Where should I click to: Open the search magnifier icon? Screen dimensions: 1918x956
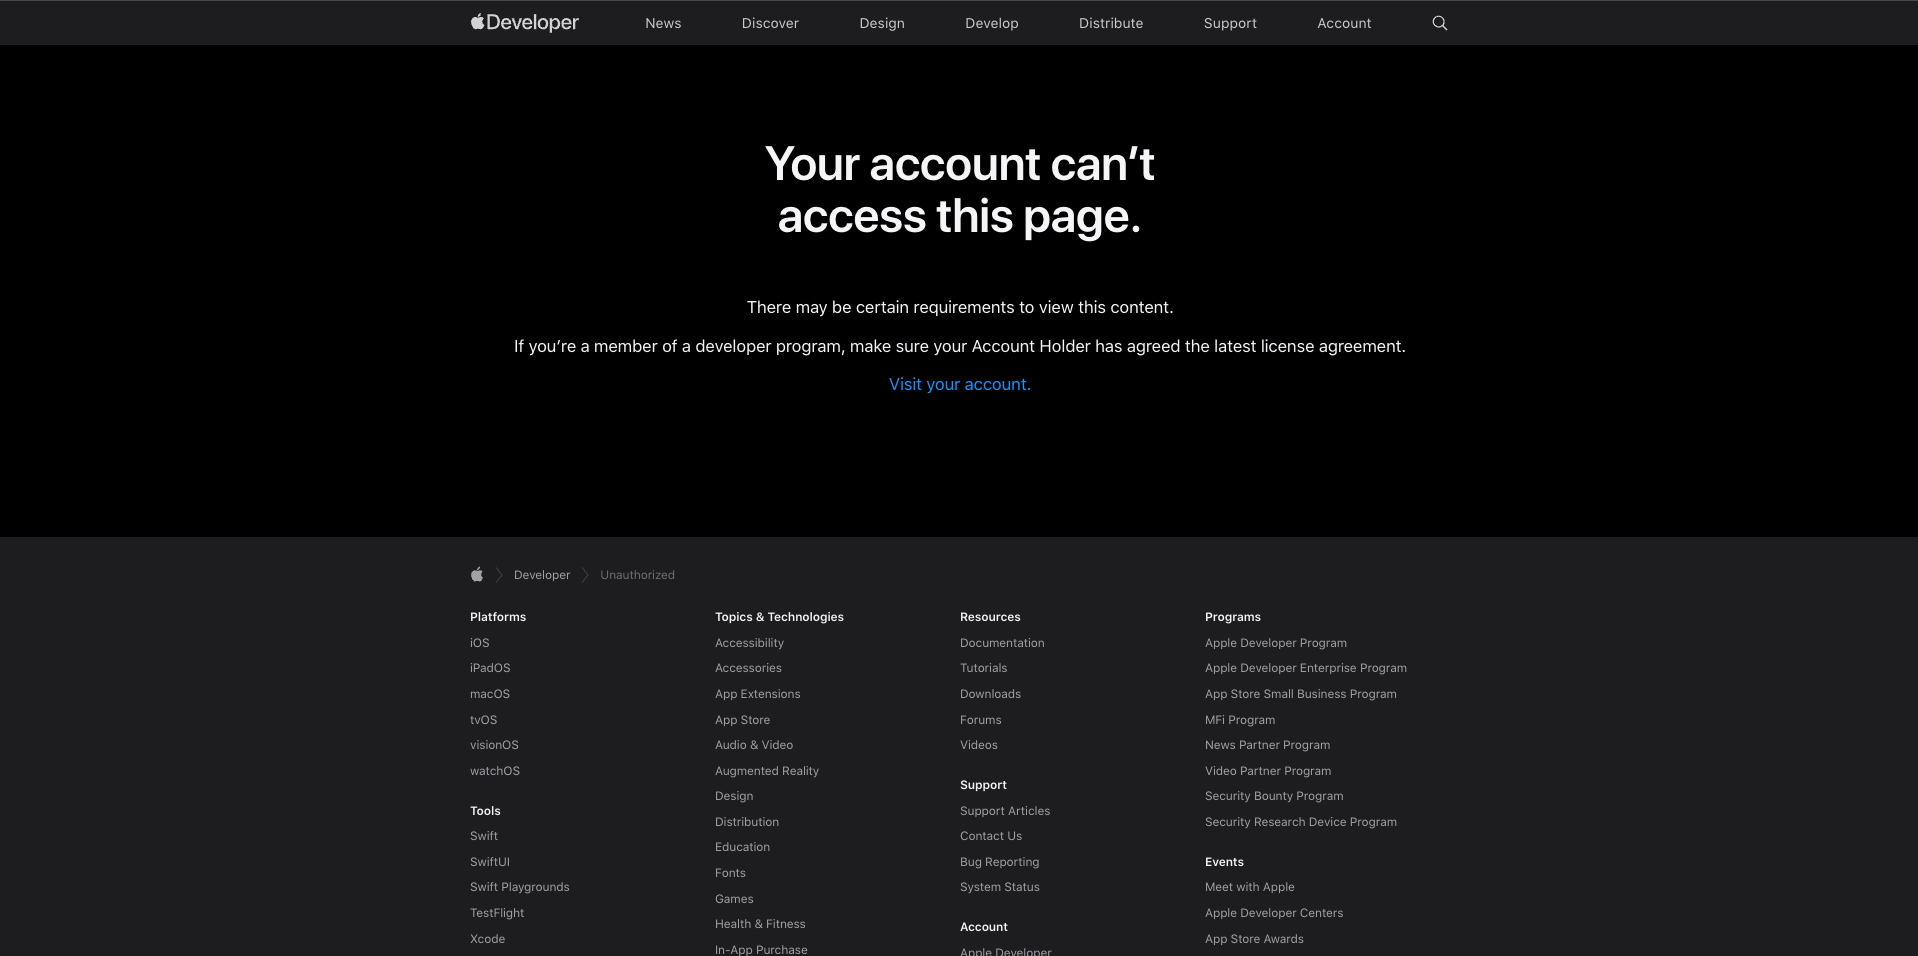[1440, 23]
